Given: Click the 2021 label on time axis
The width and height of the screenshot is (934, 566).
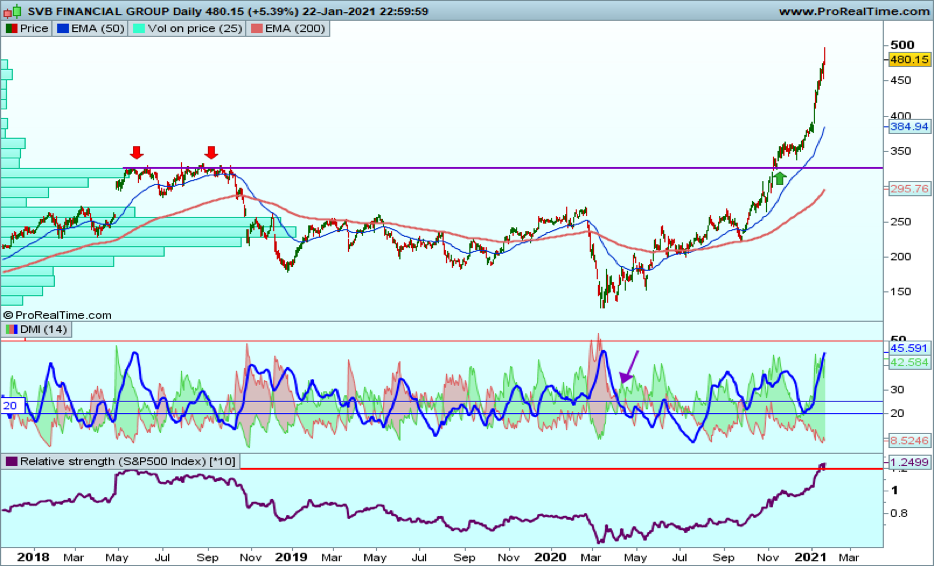Looking at the screenshot, I should (x=810, y=557).
